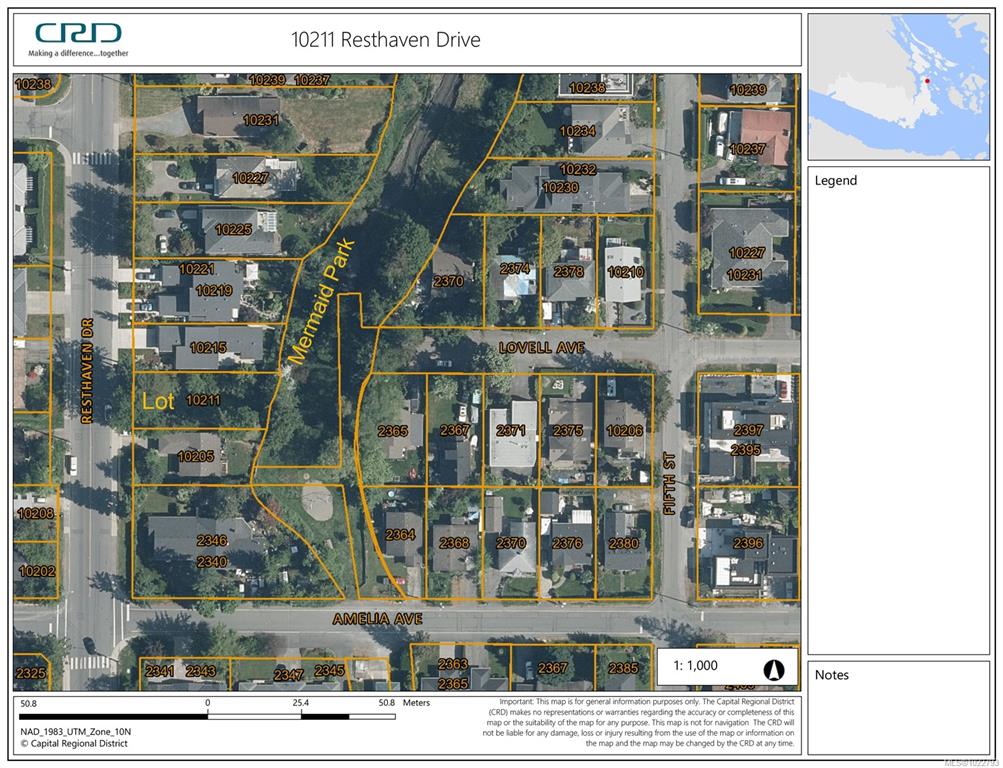Click the Fifth St street label
The height and width of the screenshot is (768, 1003).
(x=671, y=483)
